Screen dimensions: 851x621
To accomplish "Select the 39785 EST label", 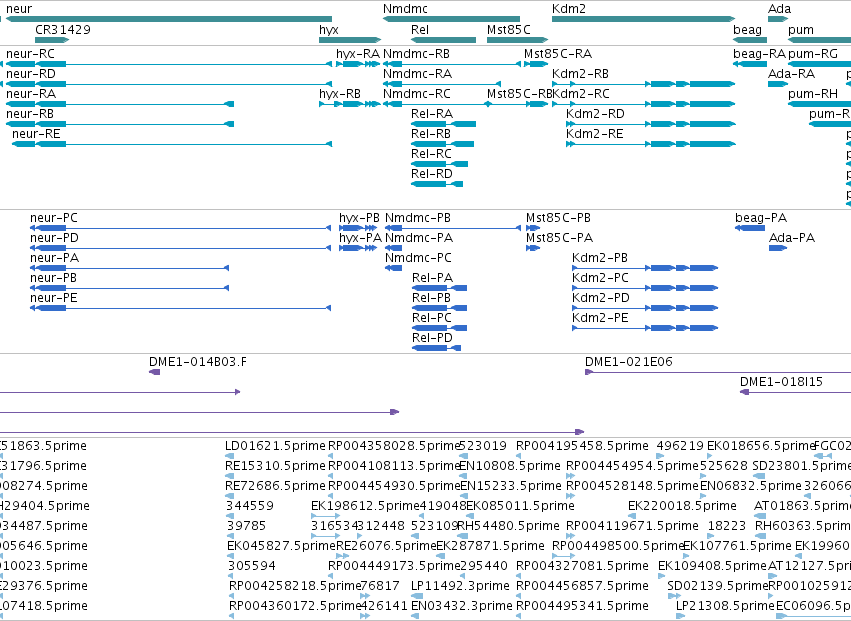I will pyautogui.click(x=246, y=526).
